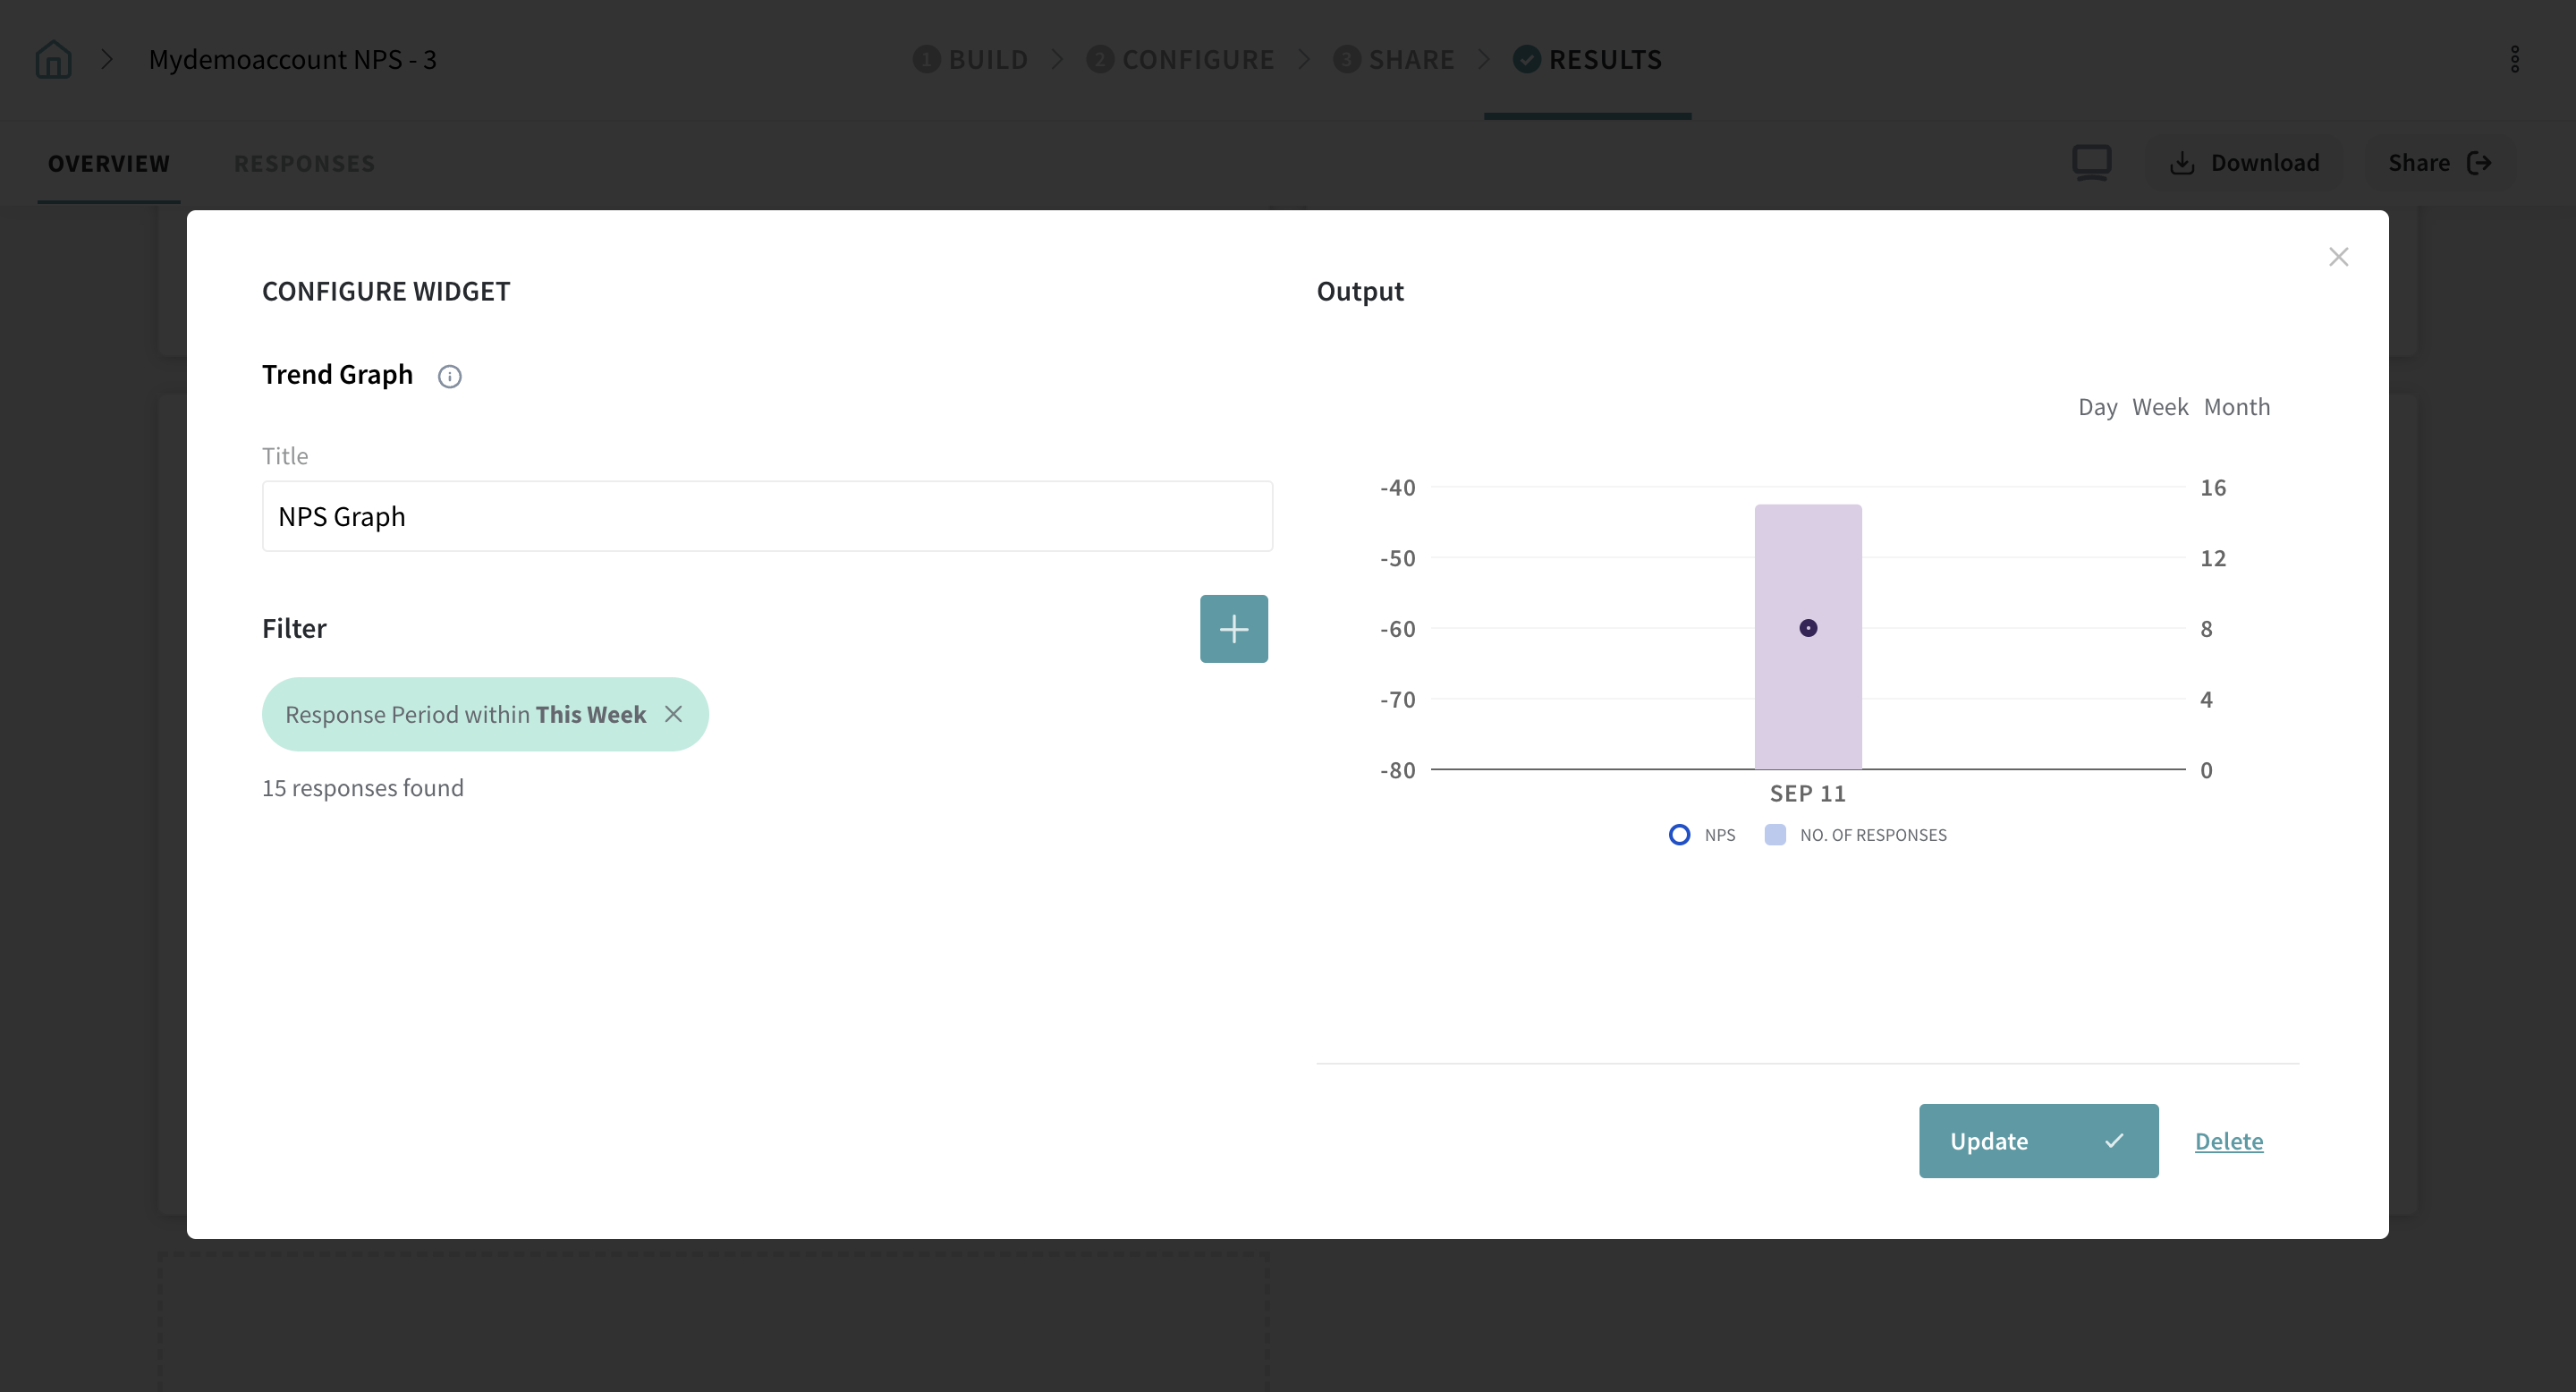This screenshot has height=1392, width=2576.
Task: Click the home icon in breadcrumb
Action: pos(53,60)
